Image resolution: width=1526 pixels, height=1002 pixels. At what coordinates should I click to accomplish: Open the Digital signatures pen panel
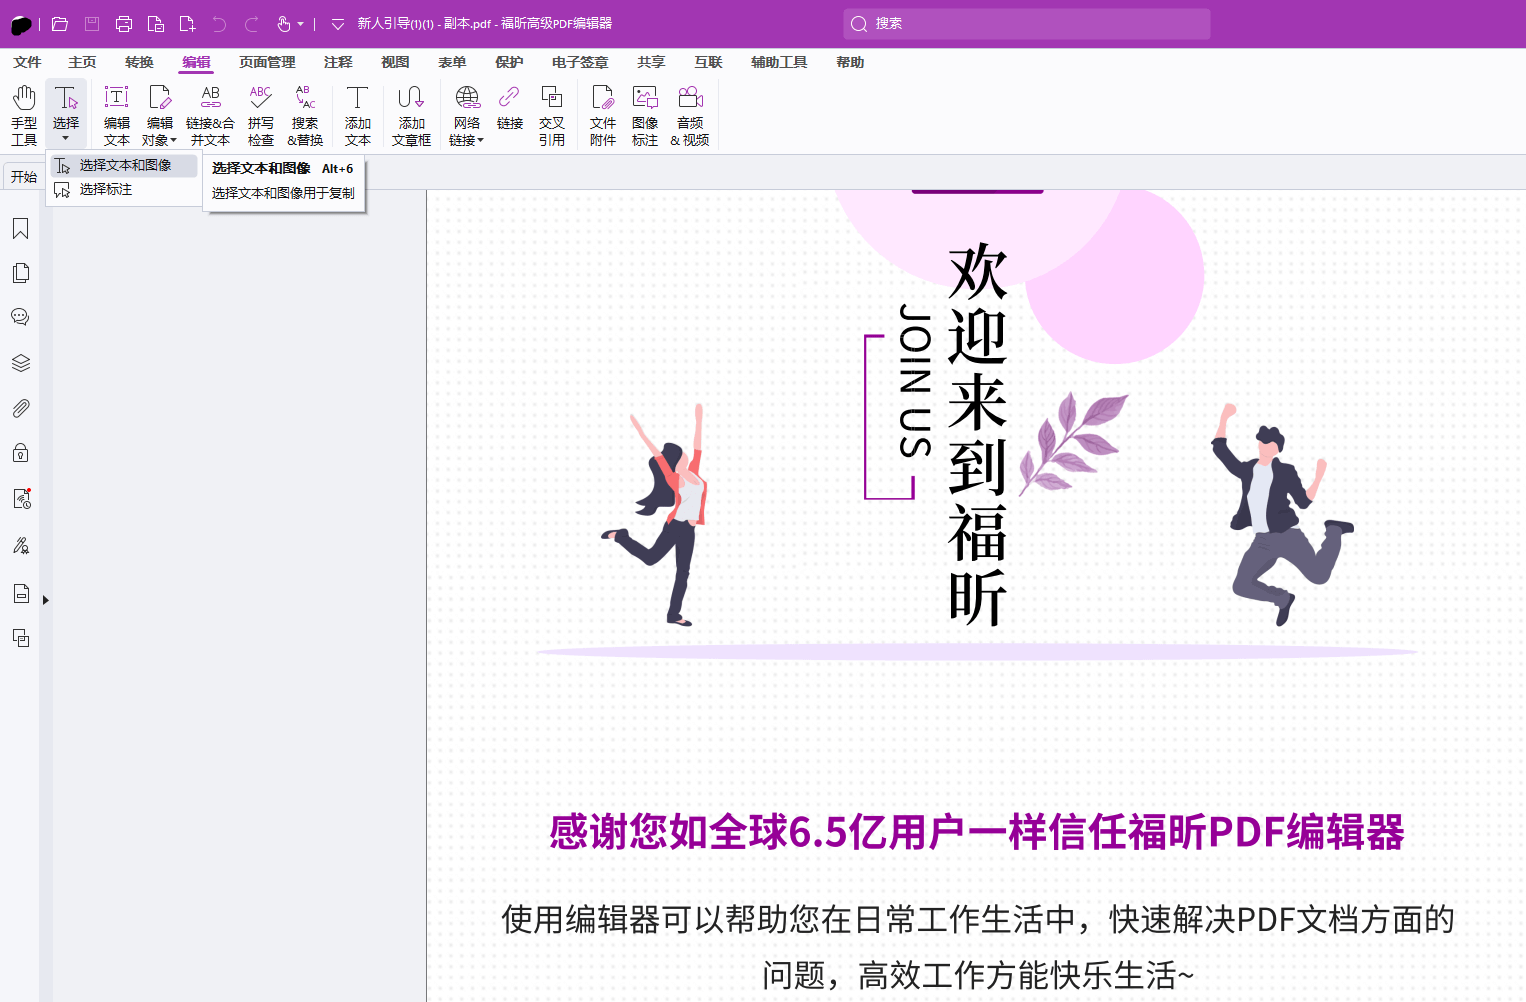[x=20, y=545]
